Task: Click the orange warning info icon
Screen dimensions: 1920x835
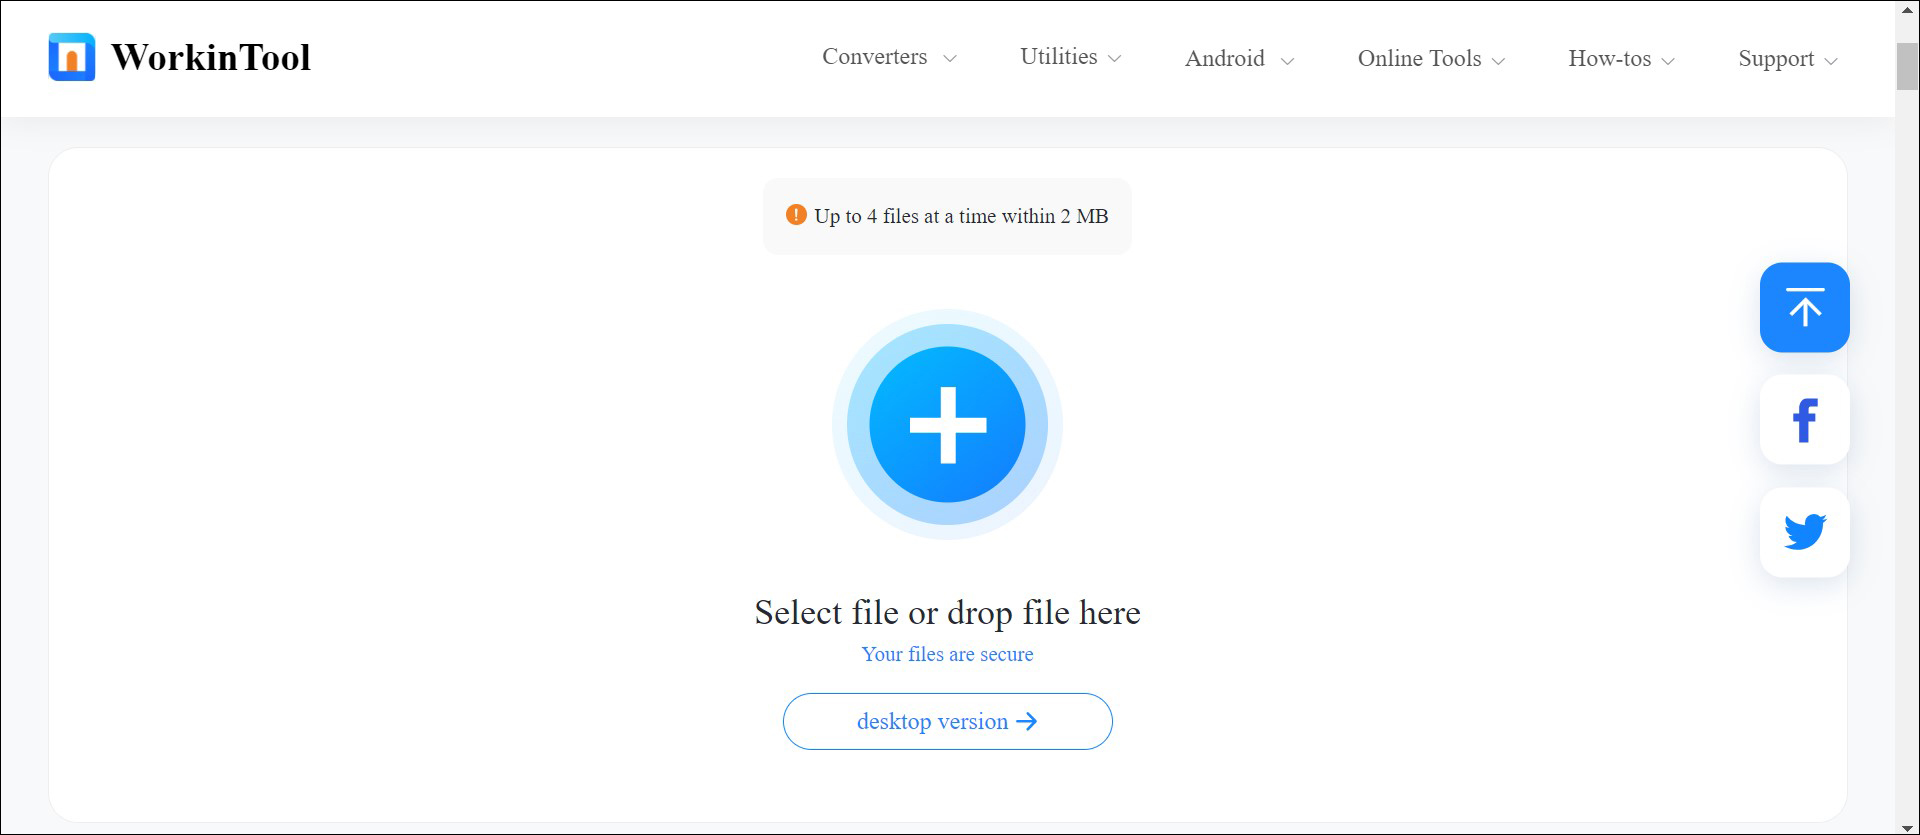Action: tap(796, 215)
